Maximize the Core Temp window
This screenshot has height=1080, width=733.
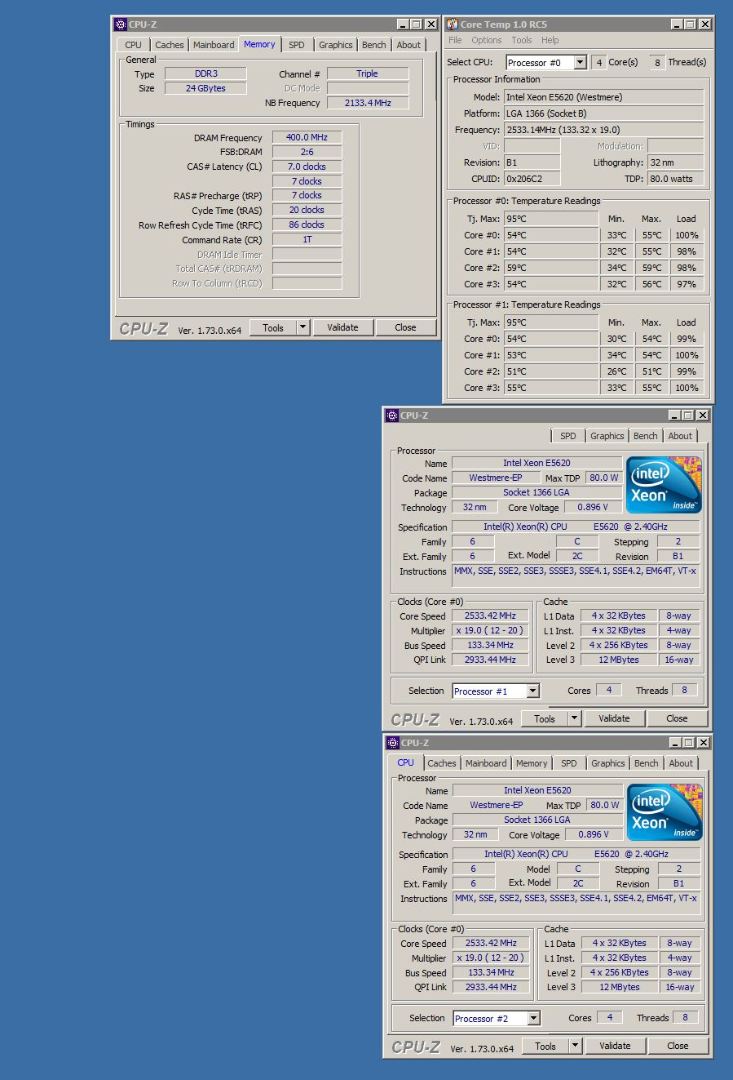click(x=690, y=24)
